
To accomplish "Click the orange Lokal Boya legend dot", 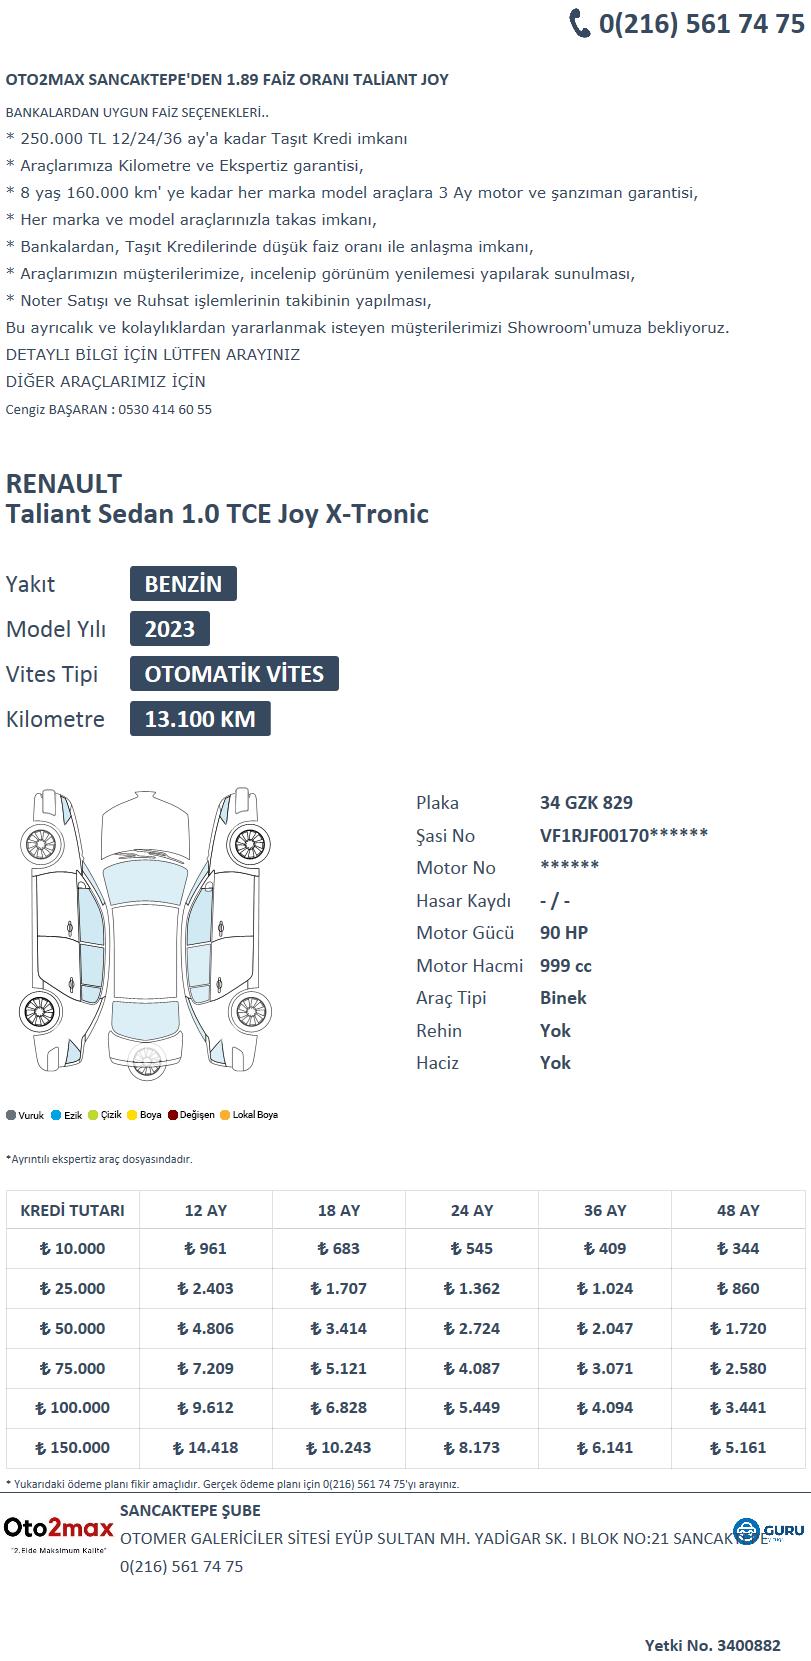I will point(225,1115).
